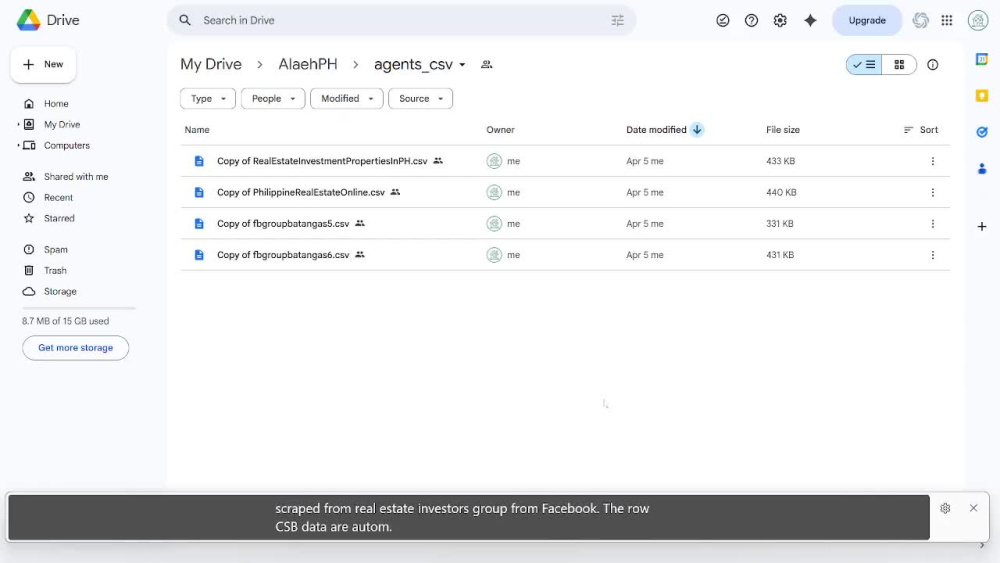Expand agents_csv folder dropdown arrow
This screenshot has height=563, width=1000.
pos(462,64)
